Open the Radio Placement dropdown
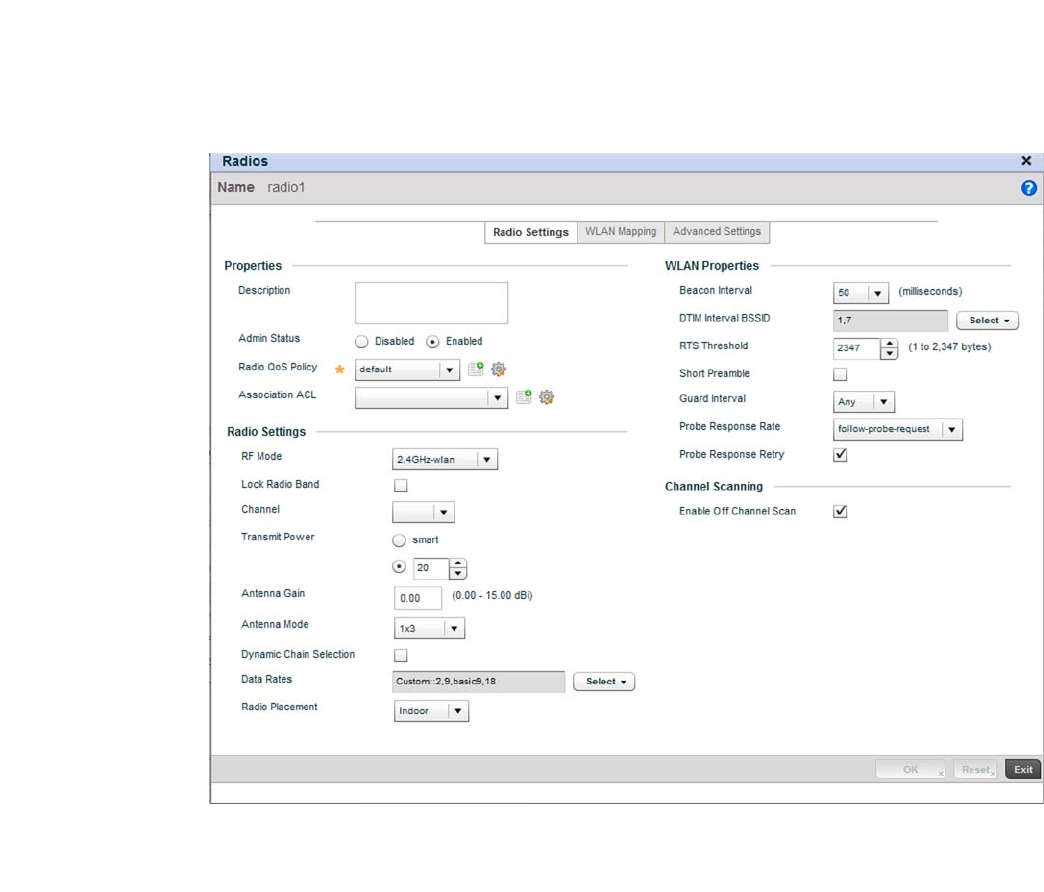This screenshot has height=892, width=1044. click(x=431, y=711)
